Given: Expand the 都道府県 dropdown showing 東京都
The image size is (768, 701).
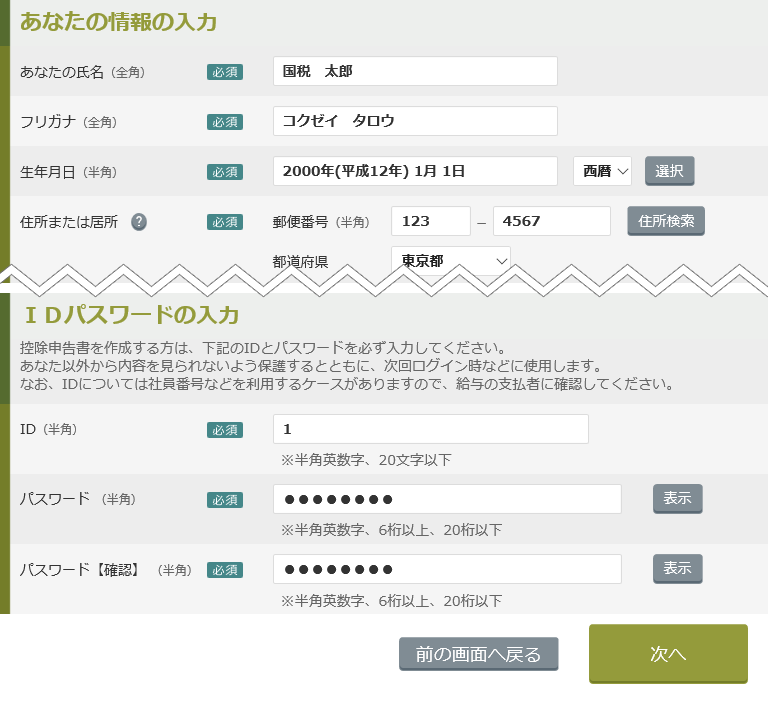Looking at the screenshot, I should [x=450, y=260].
